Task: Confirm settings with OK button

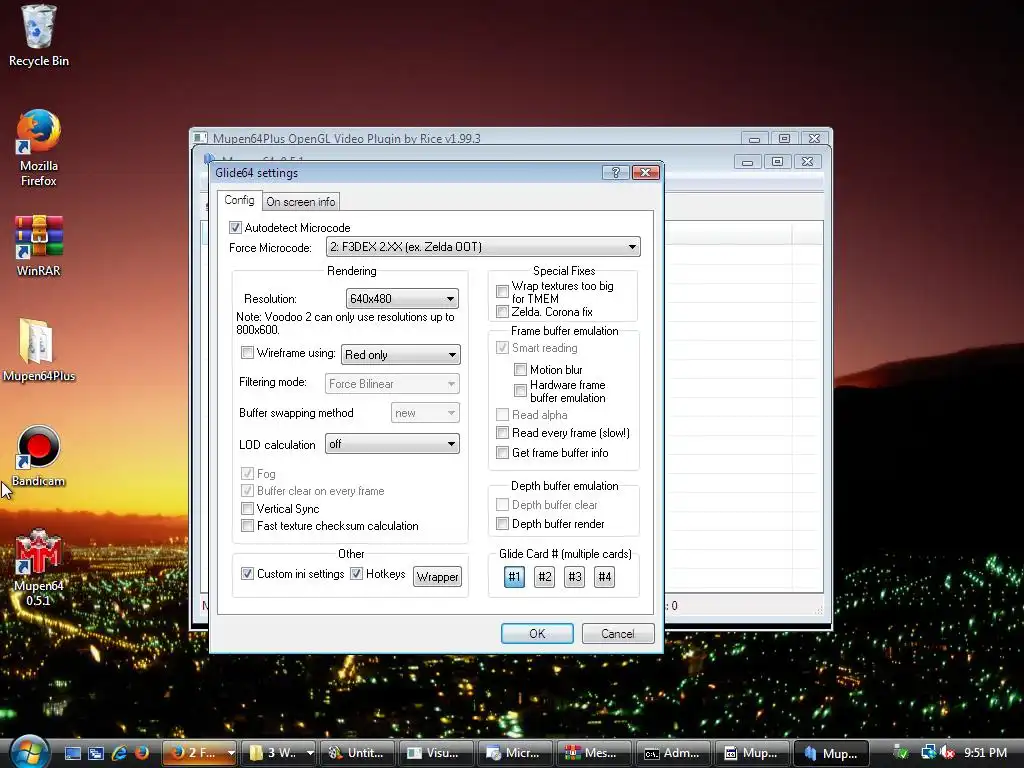Action: click(x=537, y=633)
